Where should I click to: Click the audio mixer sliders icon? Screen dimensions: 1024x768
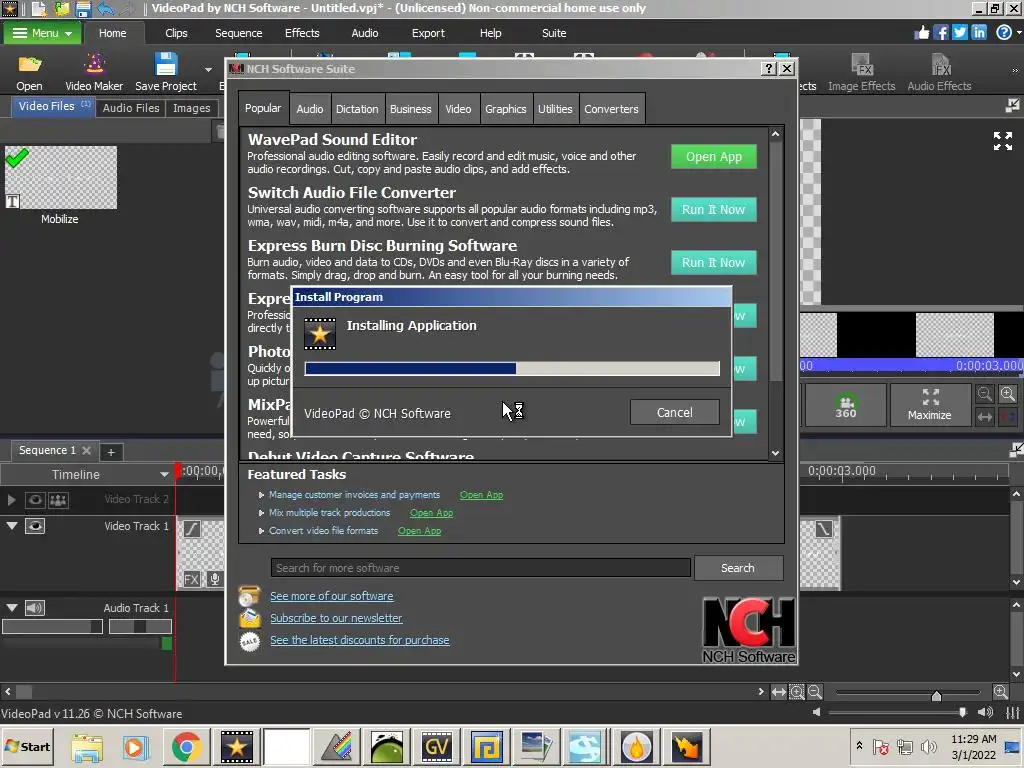(x=1012, y=712)
